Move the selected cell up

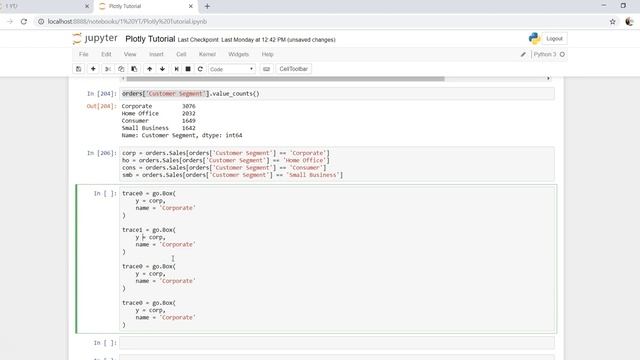click(x=149, y=69)
